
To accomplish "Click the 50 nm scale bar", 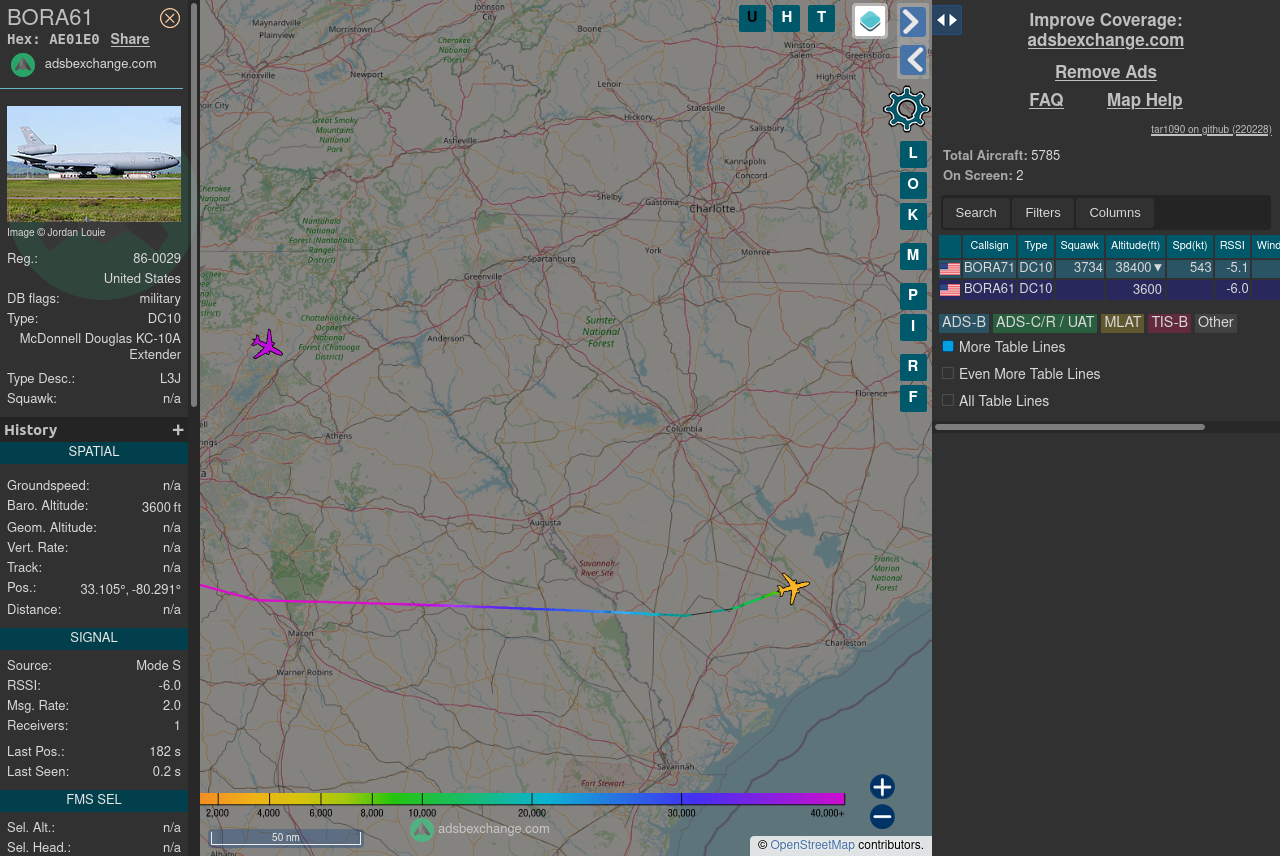I will [x=286, y=838].
